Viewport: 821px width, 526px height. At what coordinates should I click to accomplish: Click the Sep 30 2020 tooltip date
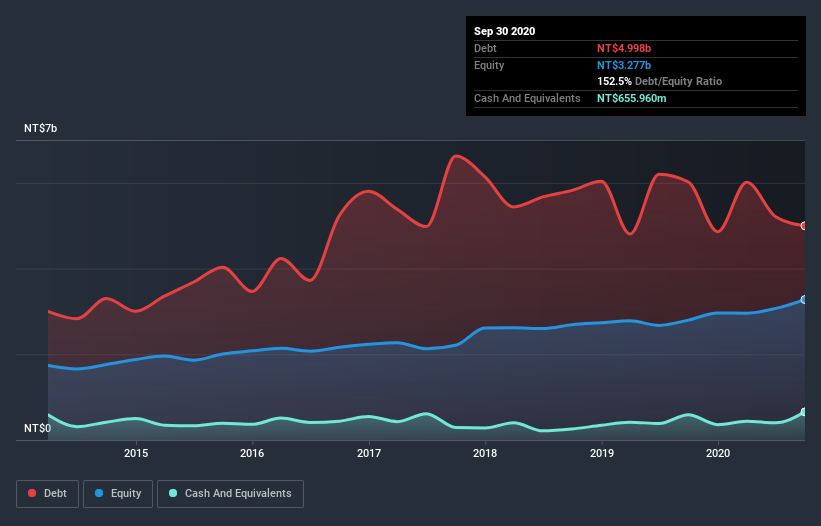[504, 31]
